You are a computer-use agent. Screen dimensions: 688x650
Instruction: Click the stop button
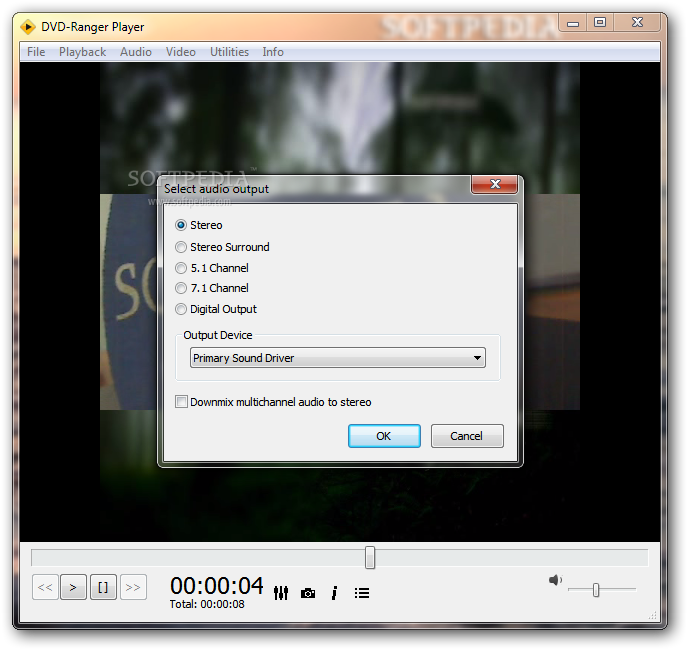tap(103, 587)
